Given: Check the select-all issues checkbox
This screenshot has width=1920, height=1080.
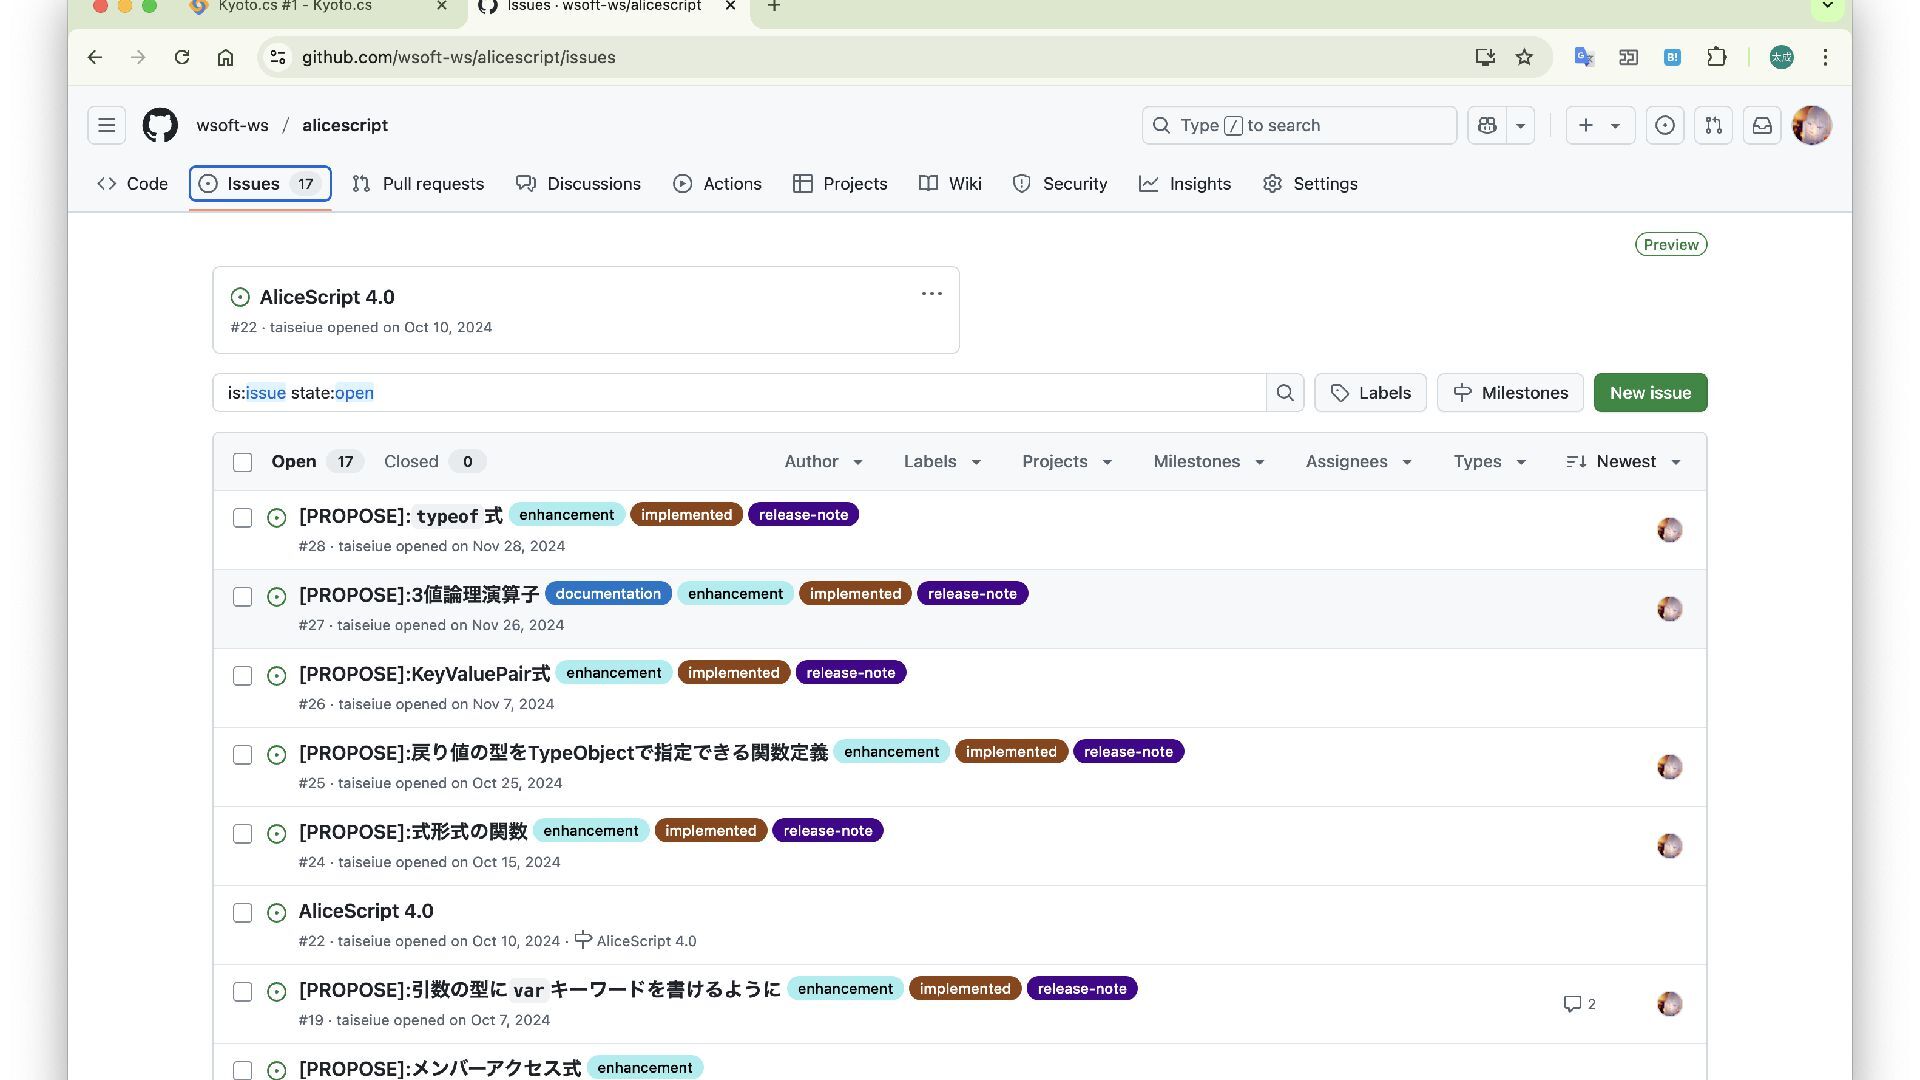Looking at the screenshot, I should tap(242, 462).
